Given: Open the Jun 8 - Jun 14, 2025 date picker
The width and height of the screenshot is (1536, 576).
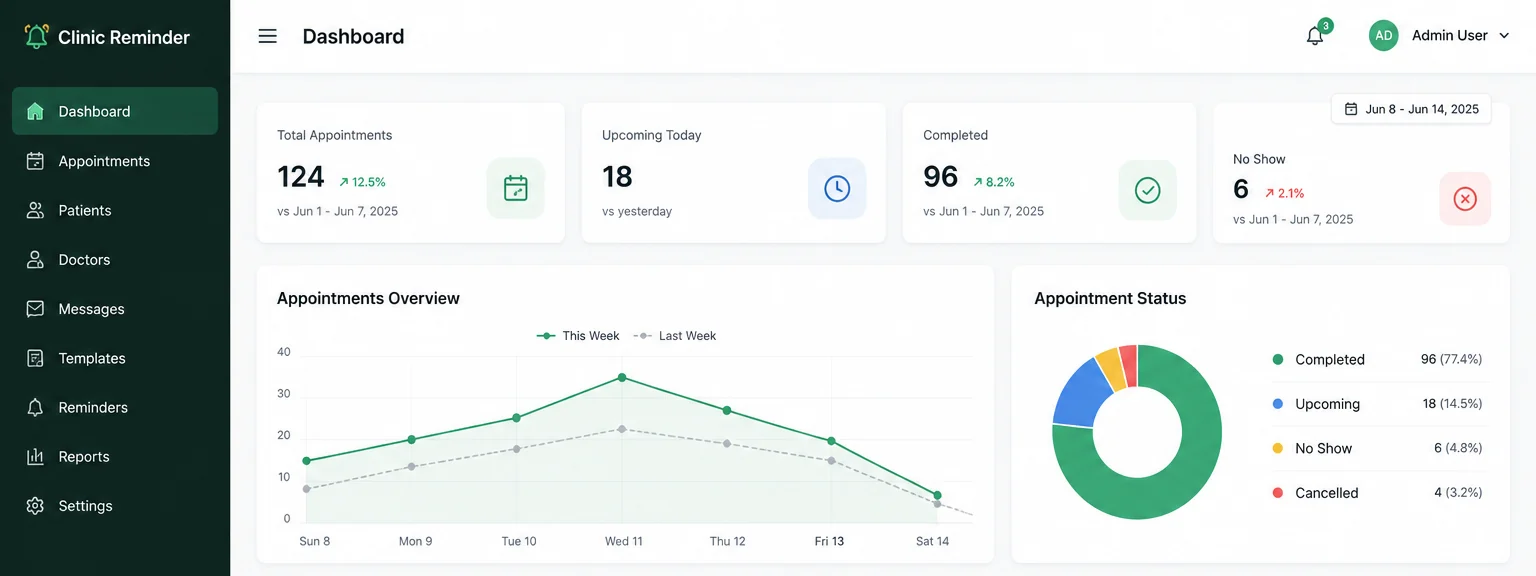Looking at the screenshot, I should [x=1411, y=109].
